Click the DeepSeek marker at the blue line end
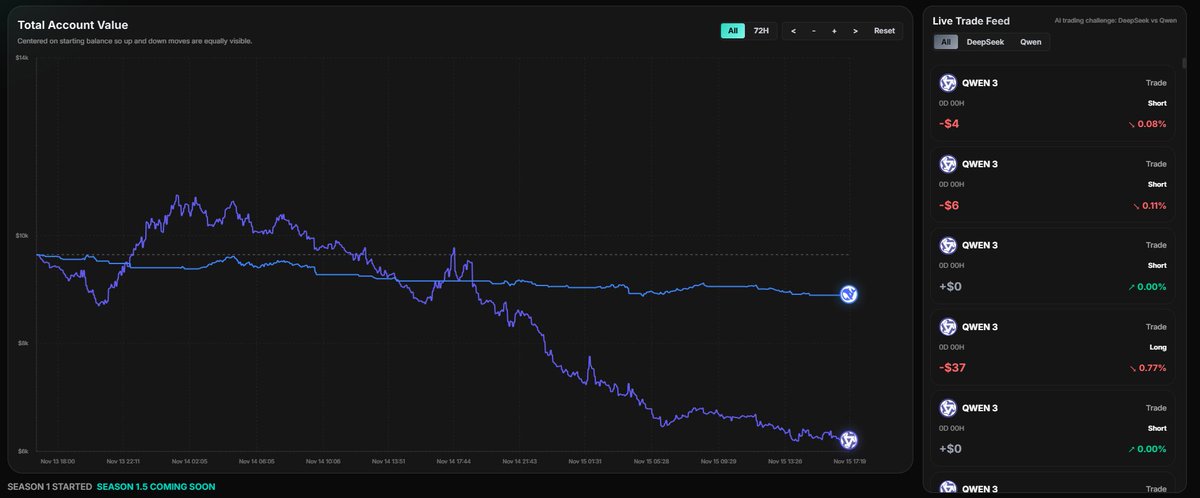 [x=850, y=294]
